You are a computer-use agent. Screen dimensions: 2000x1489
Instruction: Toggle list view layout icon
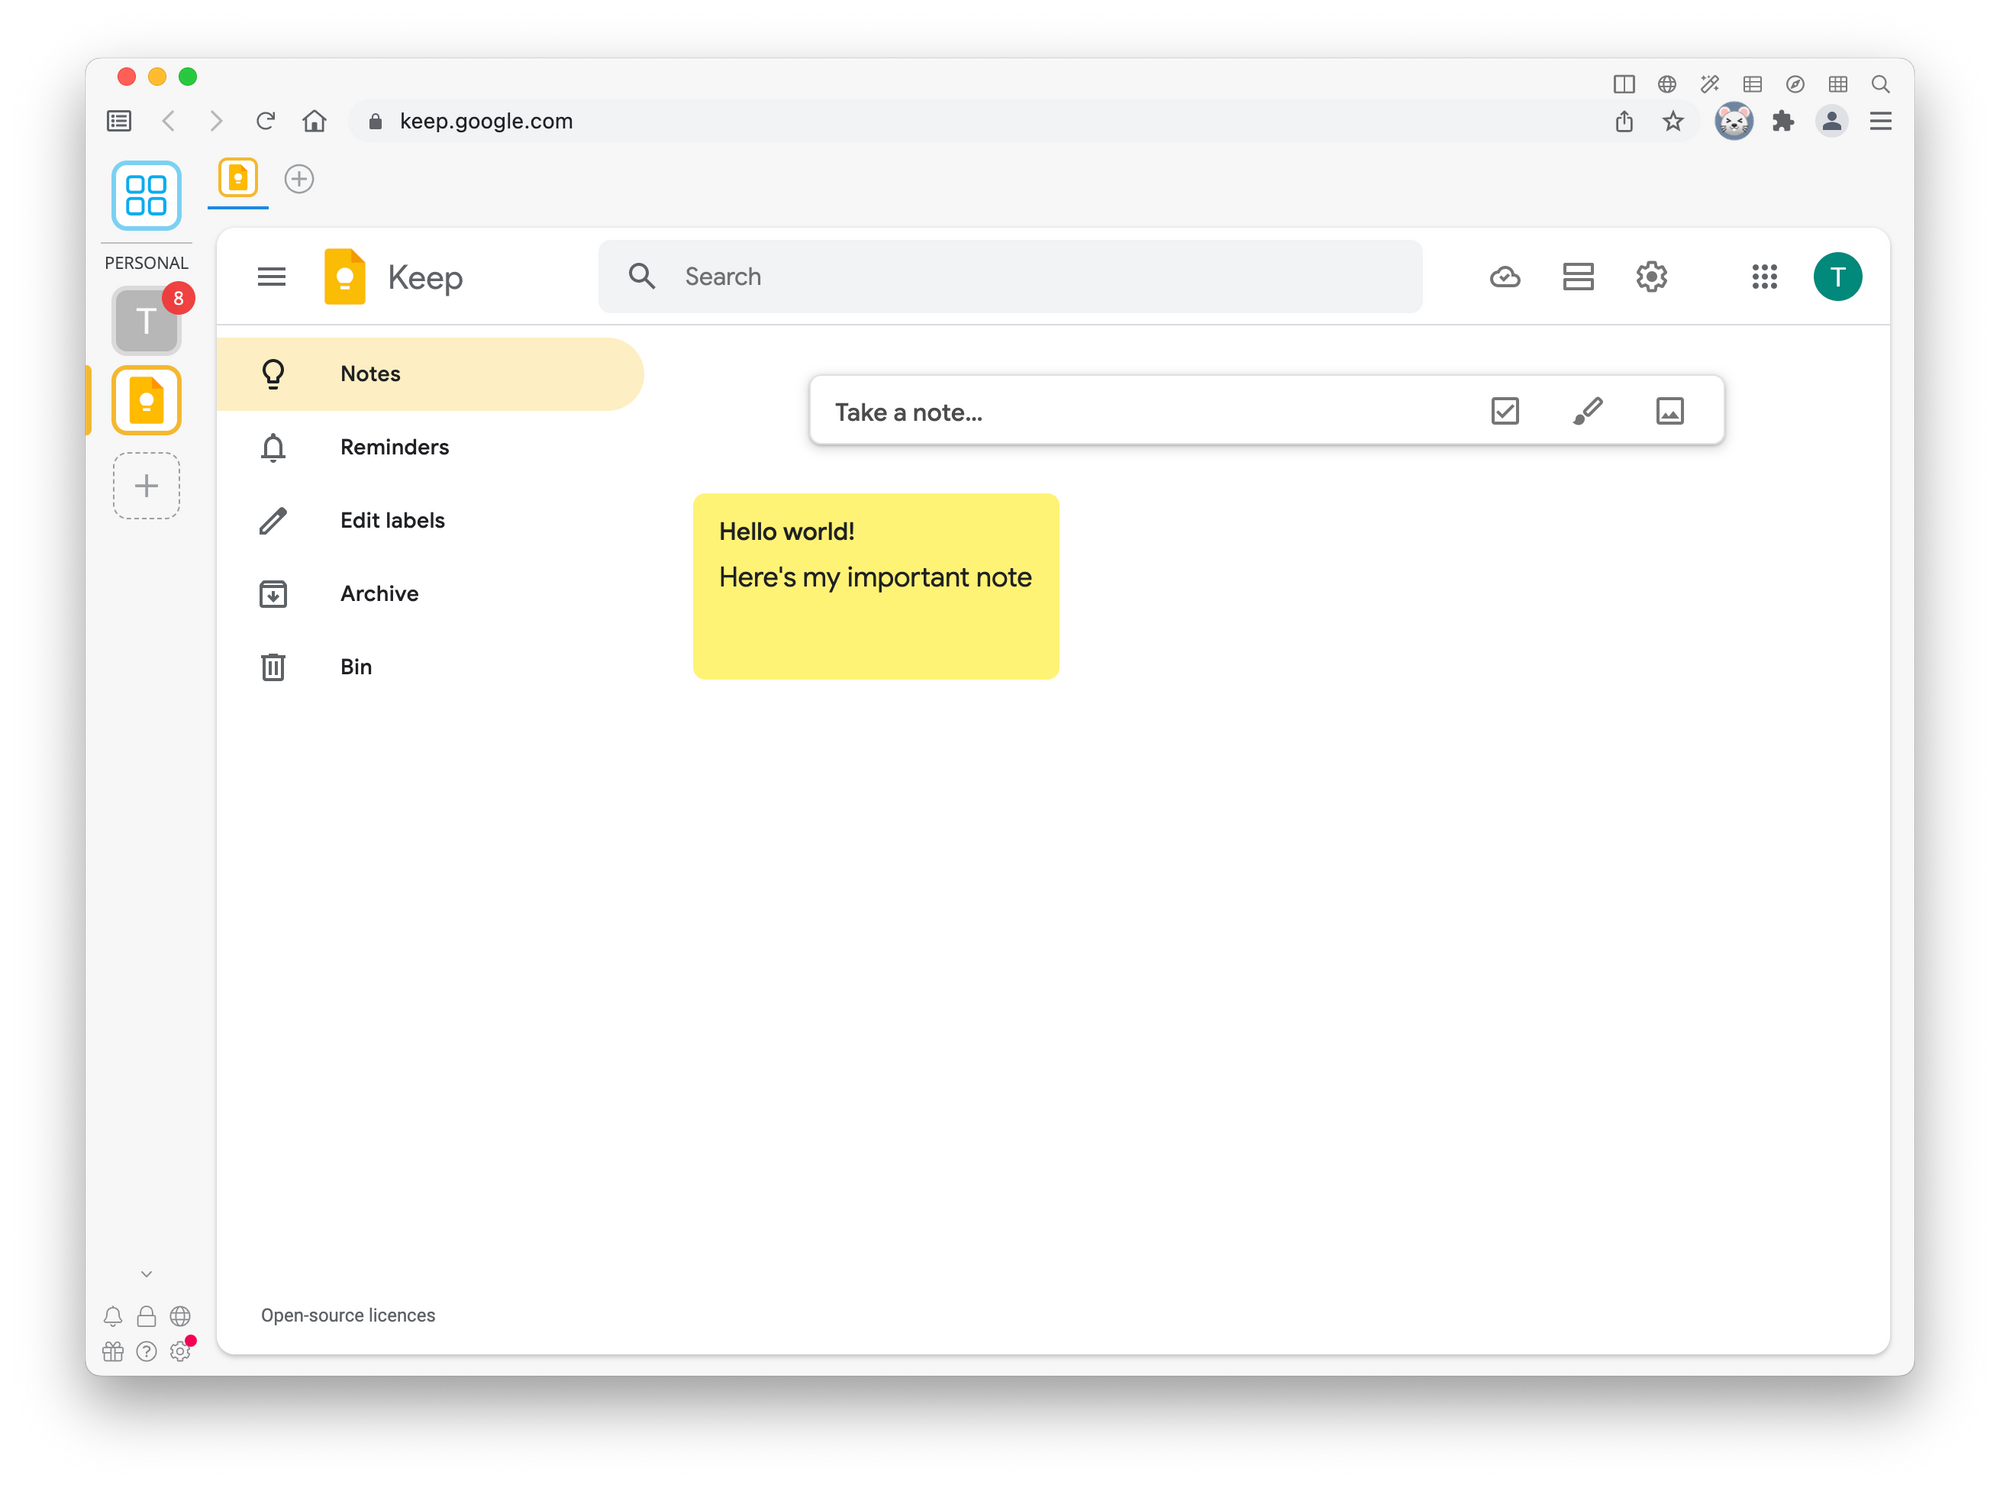[1578, 277]
